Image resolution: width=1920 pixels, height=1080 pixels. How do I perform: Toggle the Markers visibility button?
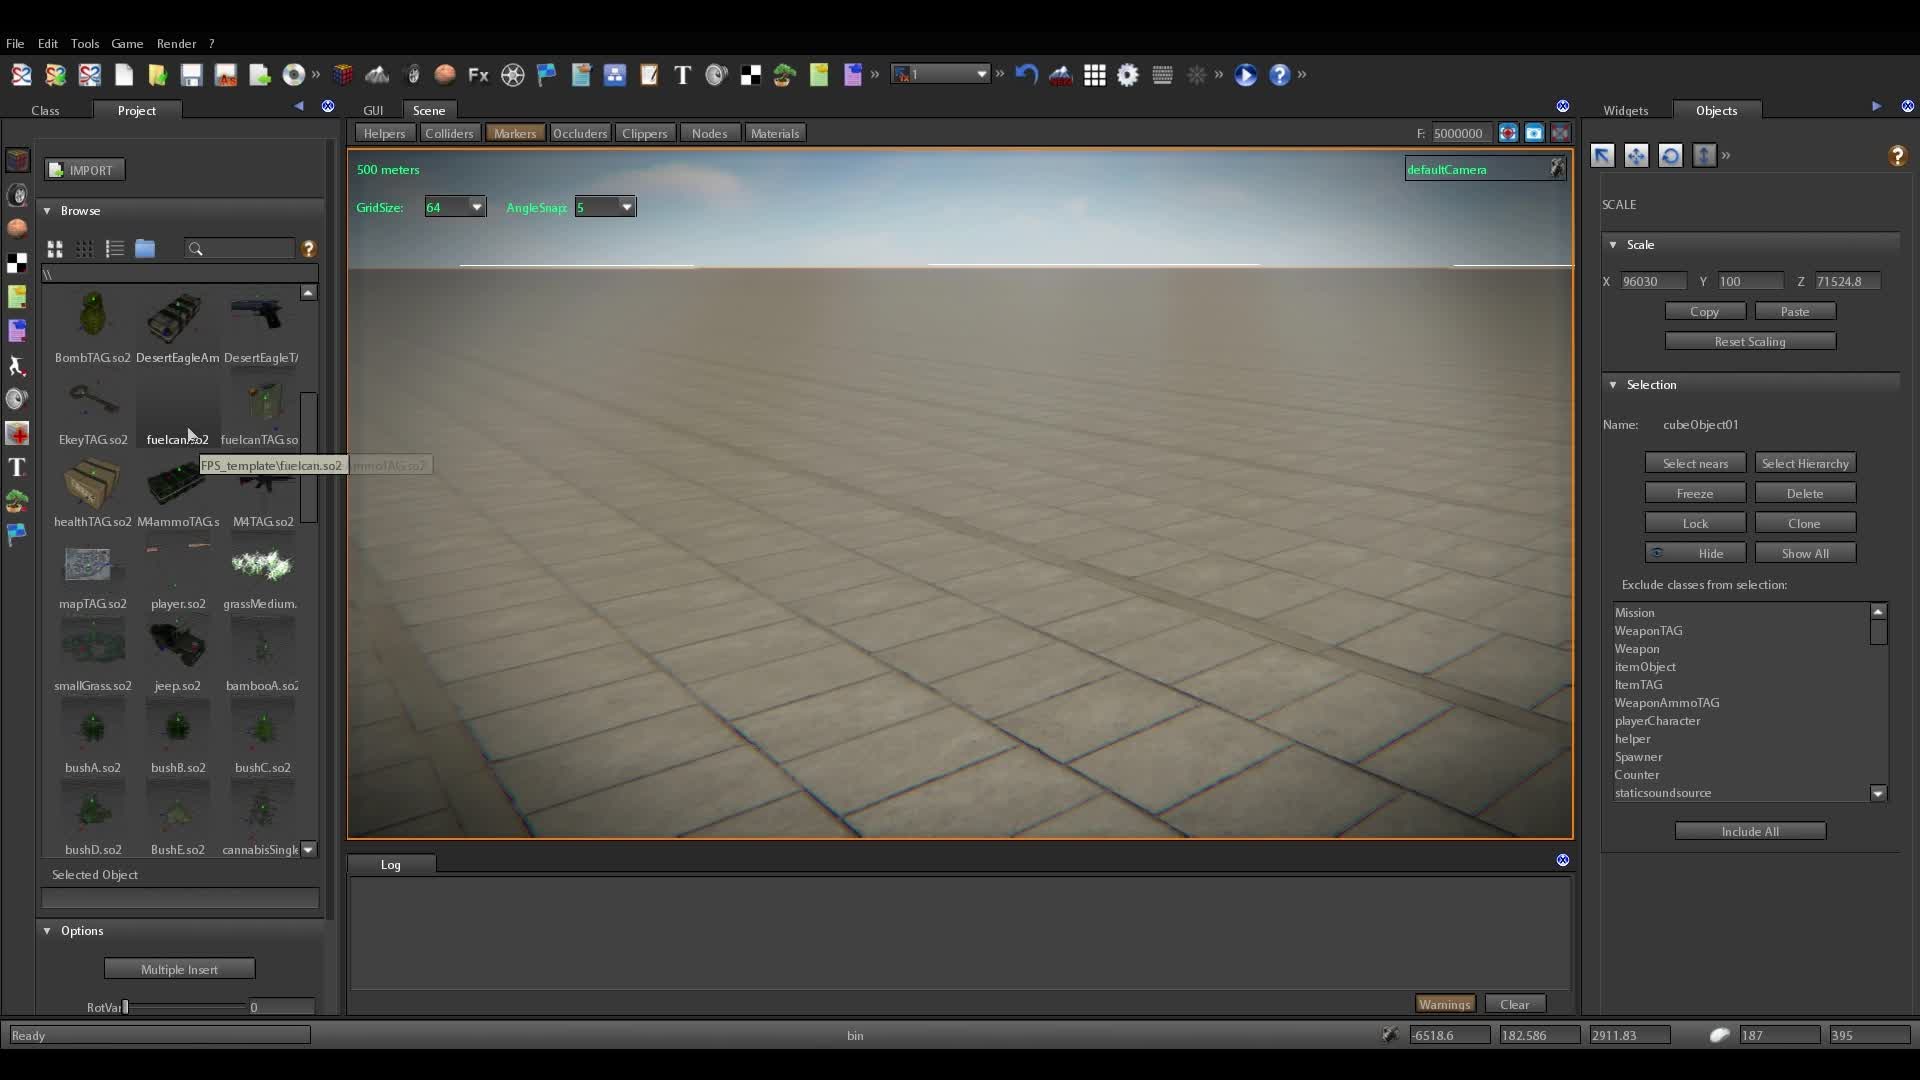(515, 133)
